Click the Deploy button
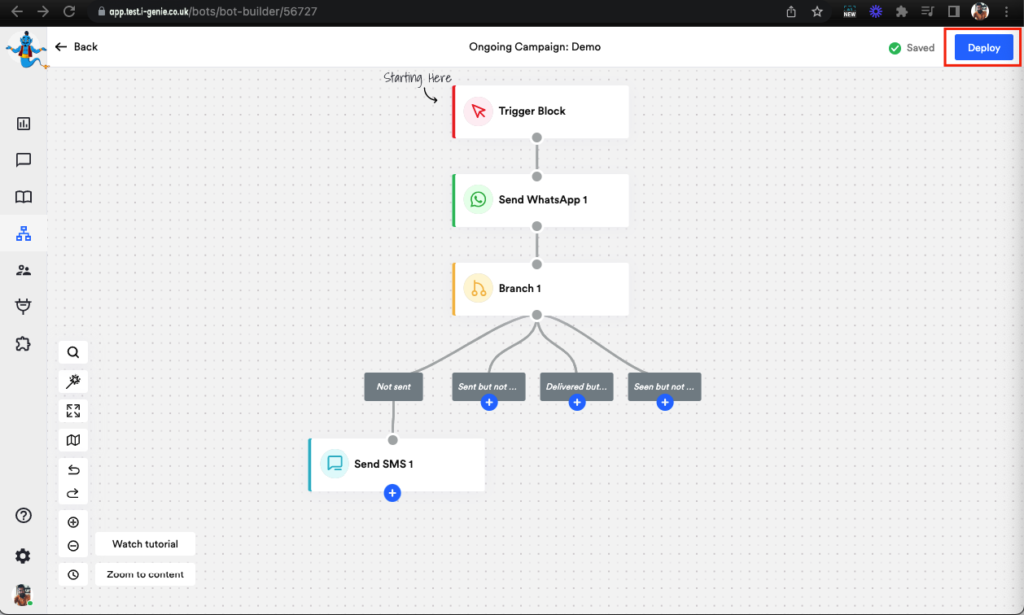This screenshot has height=615, width=1024. coord(983,47)
